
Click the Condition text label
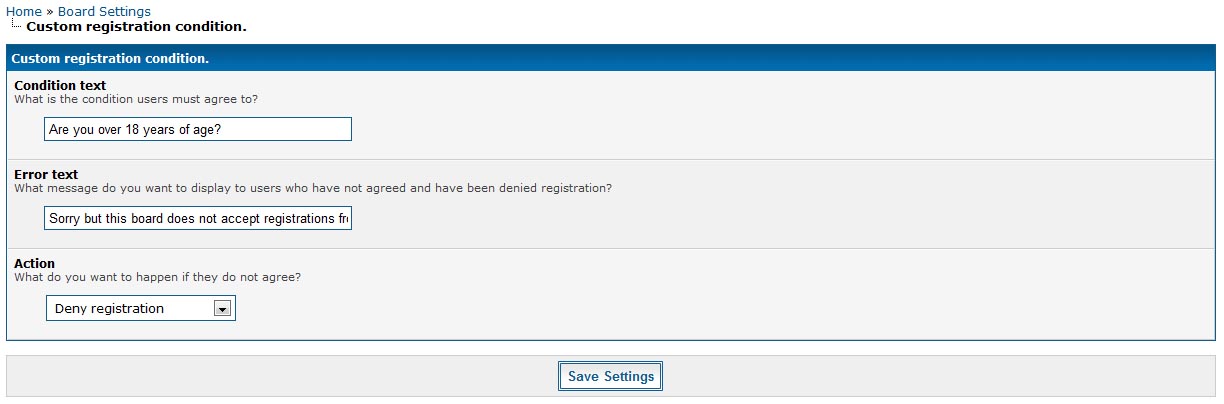[60, 85]
